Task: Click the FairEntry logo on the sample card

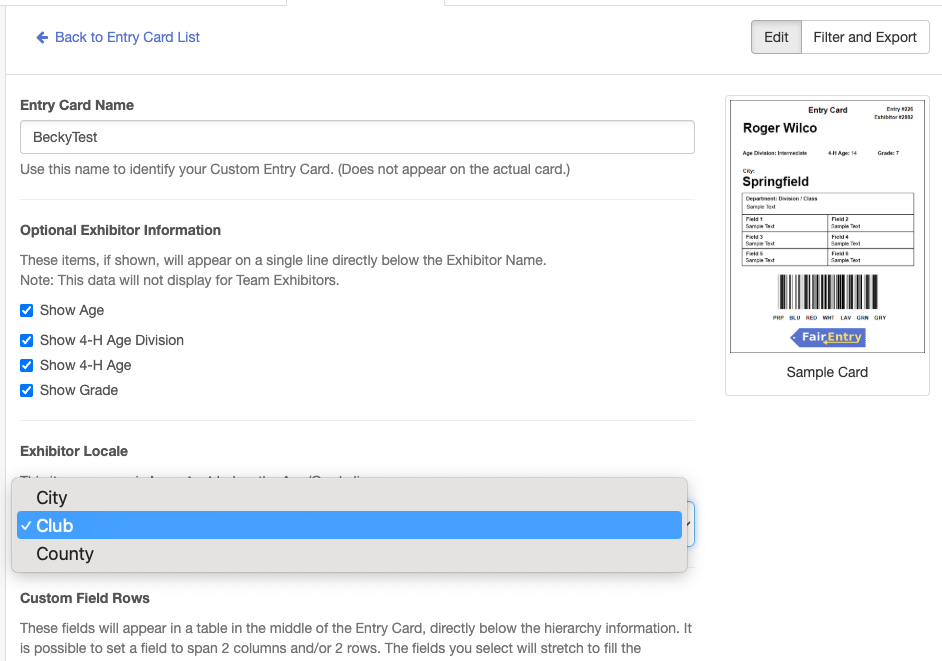Action: click(x=828, y=337)
